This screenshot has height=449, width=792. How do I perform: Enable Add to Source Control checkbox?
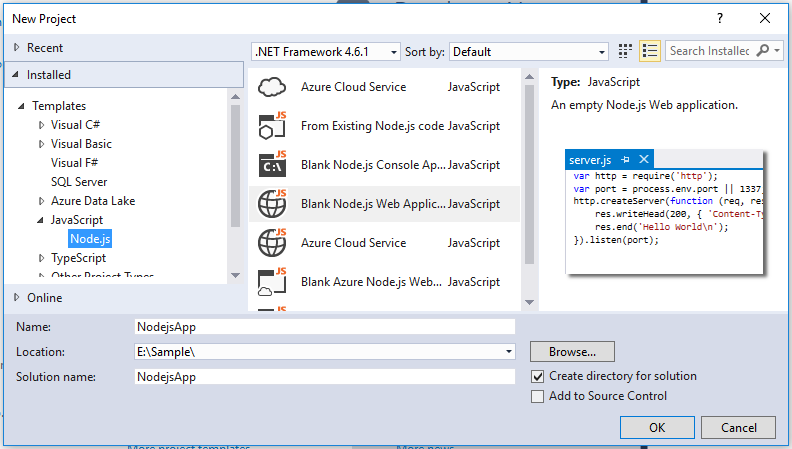click(x=537, y=396)
